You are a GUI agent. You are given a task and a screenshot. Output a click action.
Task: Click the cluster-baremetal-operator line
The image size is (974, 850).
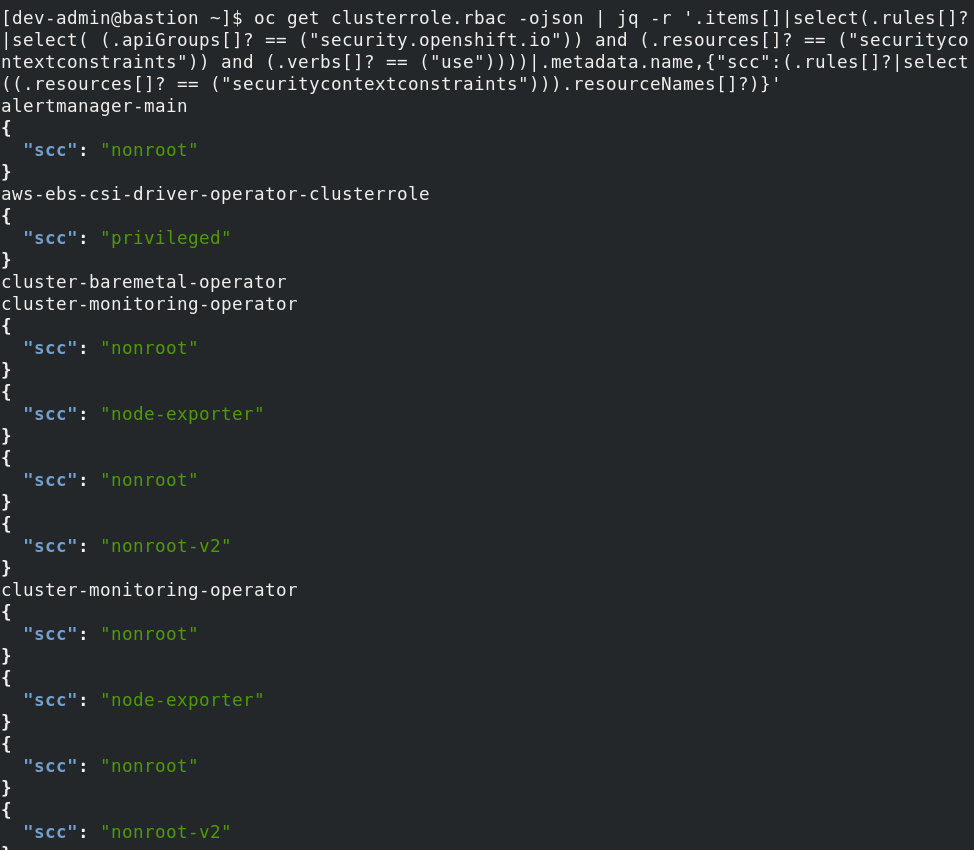(144, 282)
